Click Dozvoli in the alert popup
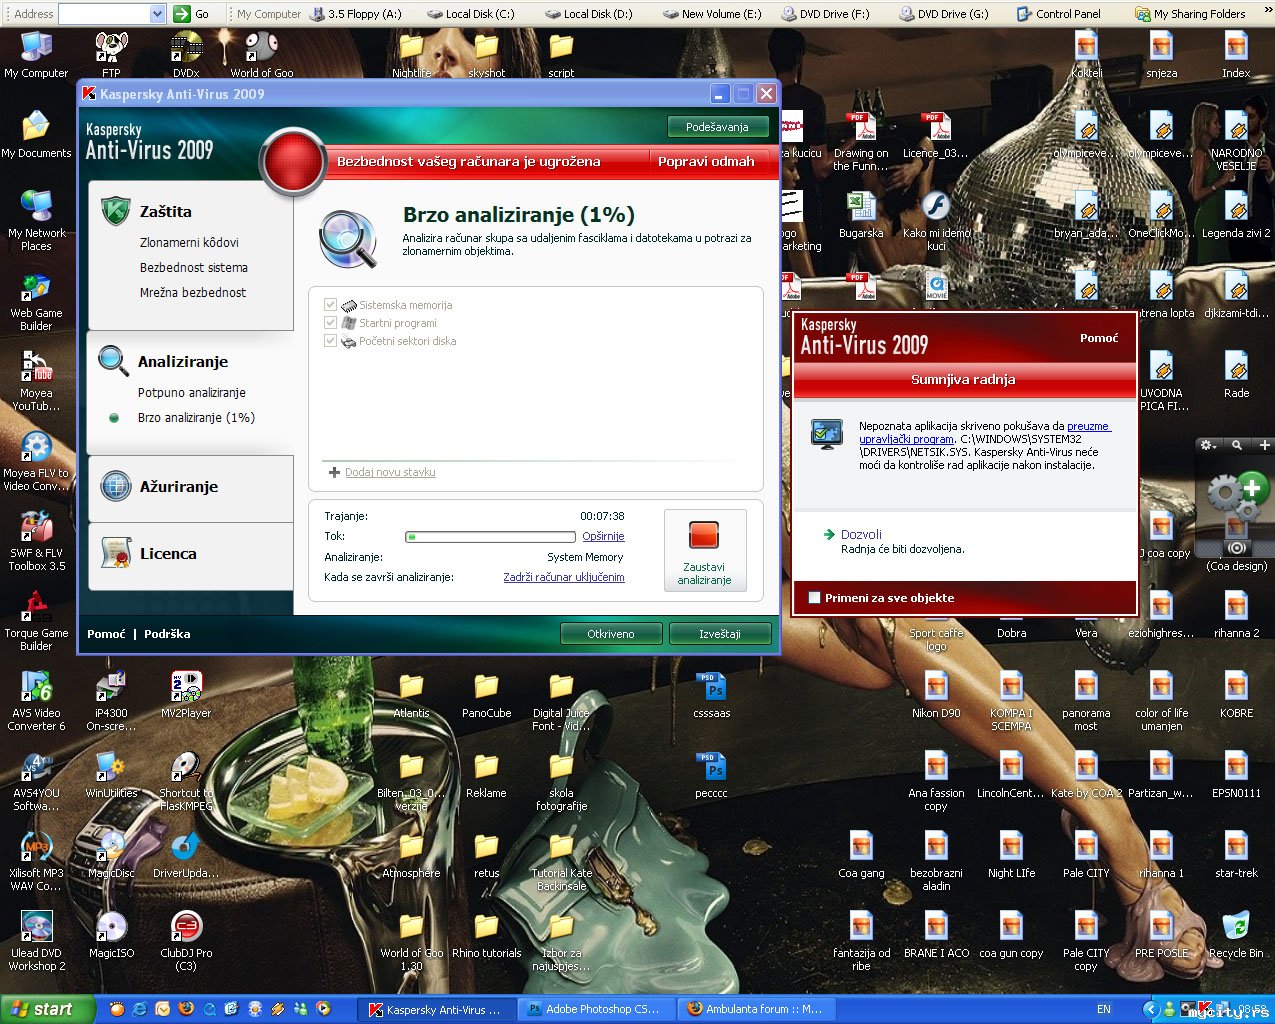This screenshot has height=1024, width=1275. pyautogui.click(x=861, y=534)
